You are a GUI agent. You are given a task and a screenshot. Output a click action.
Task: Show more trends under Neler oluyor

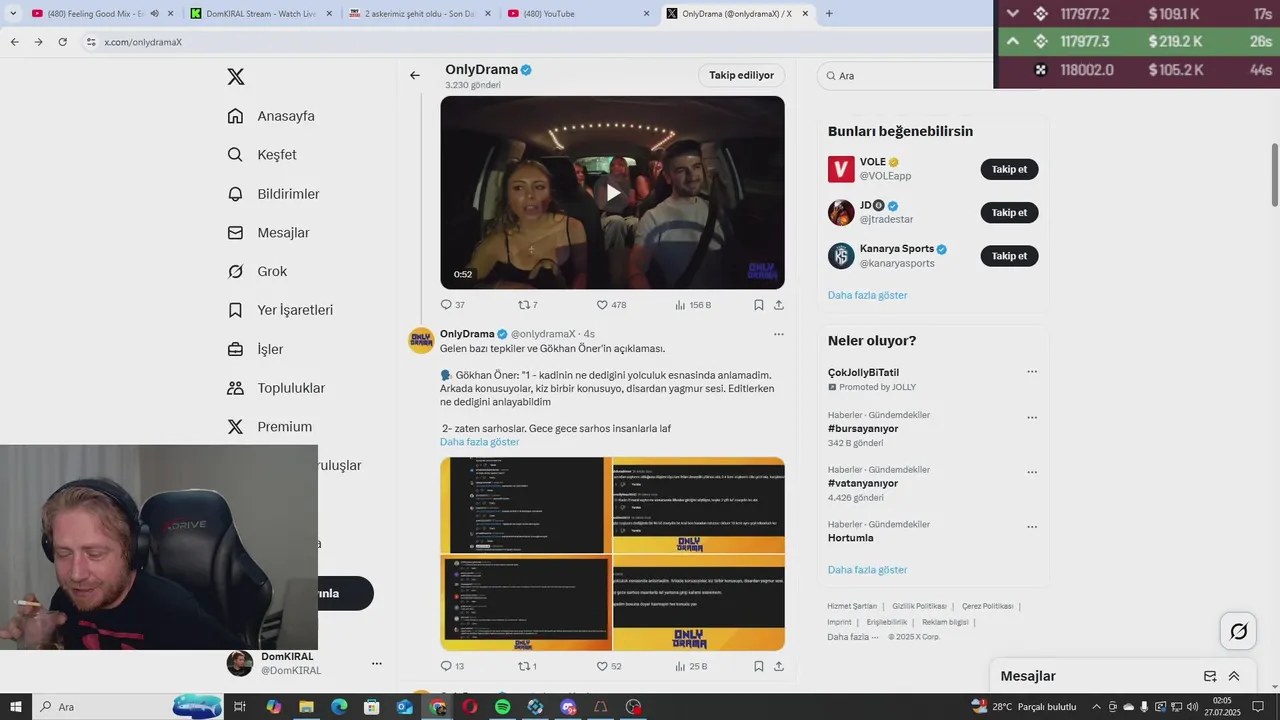point(867,570)
